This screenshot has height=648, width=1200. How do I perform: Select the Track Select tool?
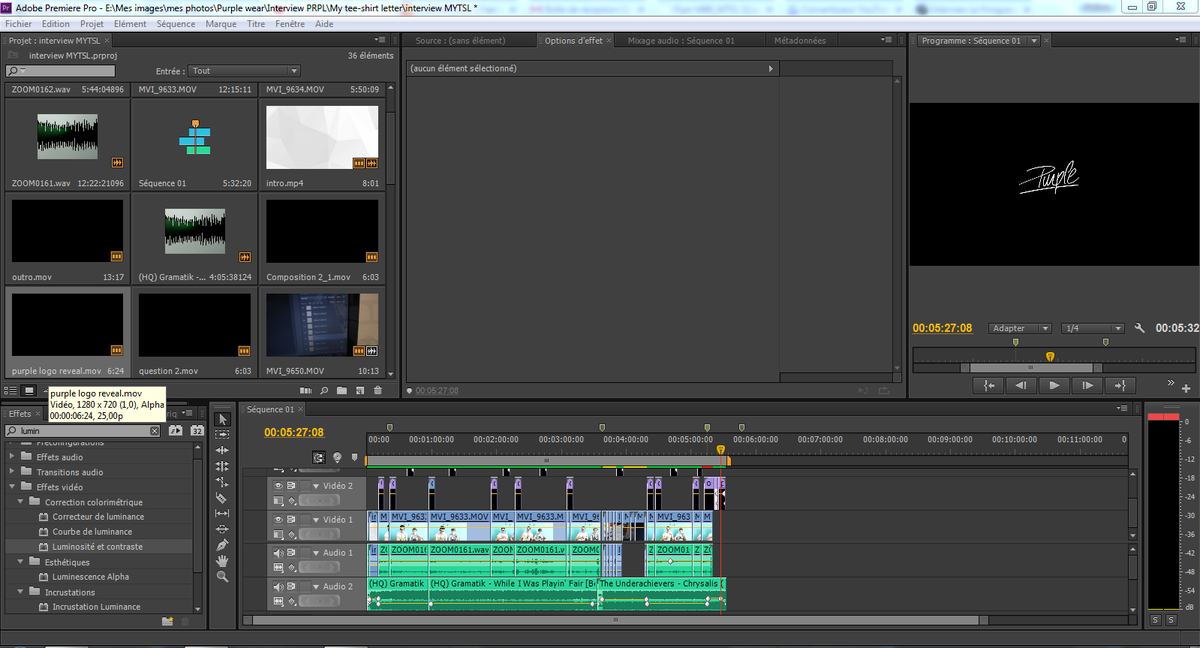tap(223, 435)
